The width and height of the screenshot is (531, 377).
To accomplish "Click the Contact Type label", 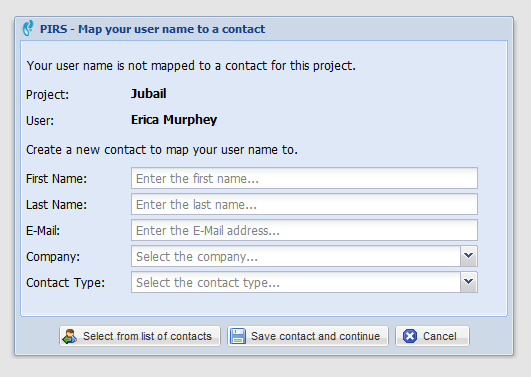I will [x=66, y=283].
